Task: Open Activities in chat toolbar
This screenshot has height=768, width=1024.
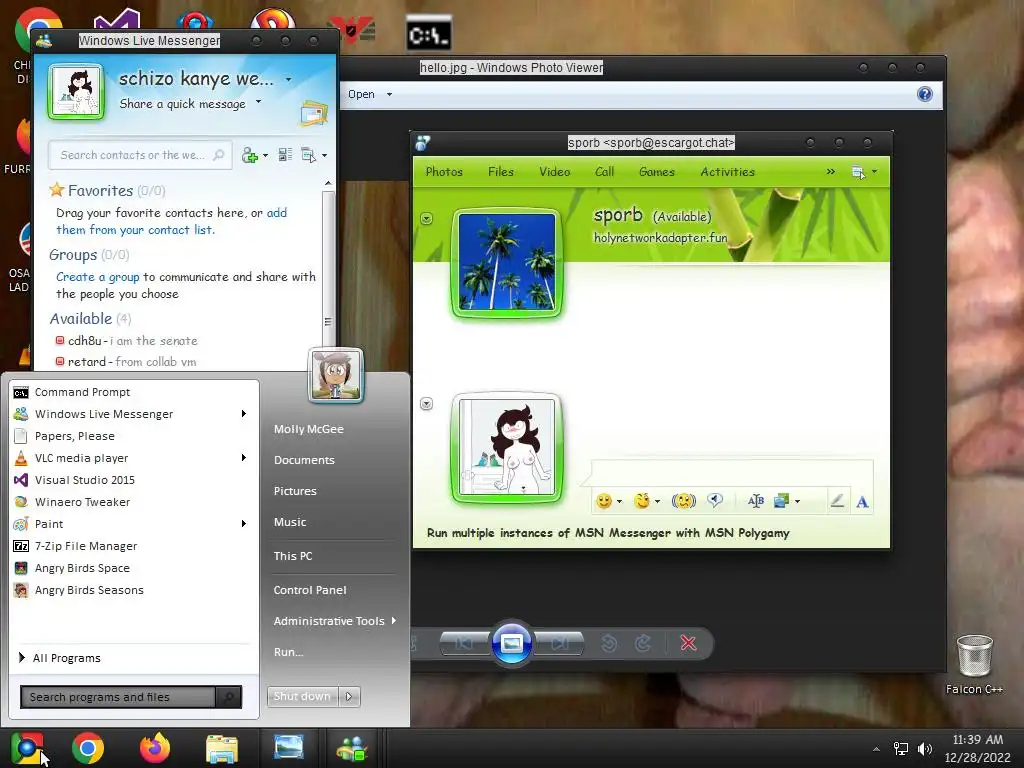Action: 728,172
